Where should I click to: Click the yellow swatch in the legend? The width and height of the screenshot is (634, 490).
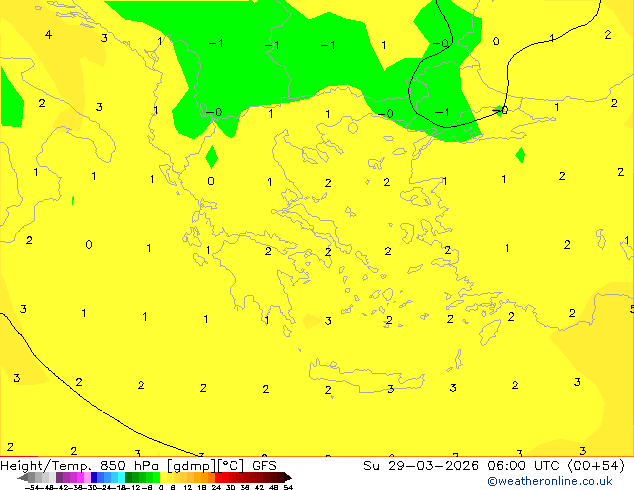pyautogui.click(x=164, y=478)
